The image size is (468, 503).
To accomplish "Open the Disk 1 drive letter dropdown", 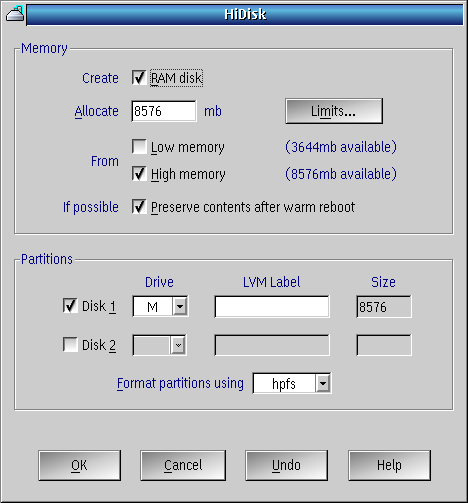I will pyautogui.click(x=180, y=306).
